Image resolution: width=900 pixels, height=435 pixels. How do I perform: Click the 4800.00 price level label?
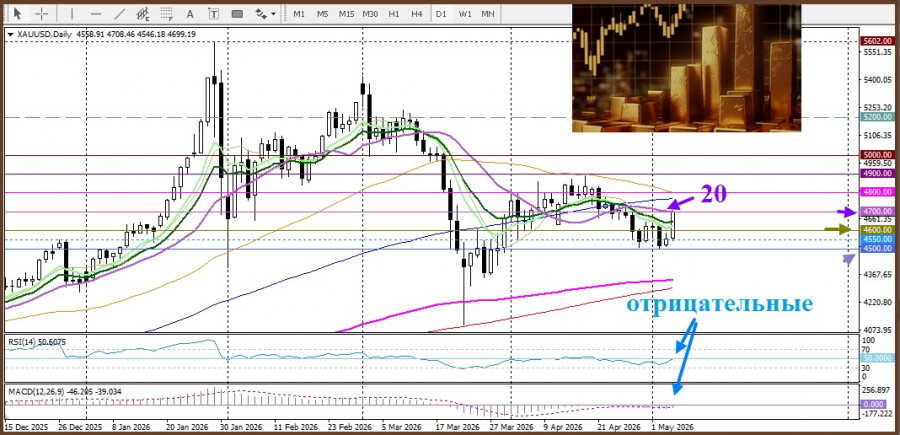(878, 192)
